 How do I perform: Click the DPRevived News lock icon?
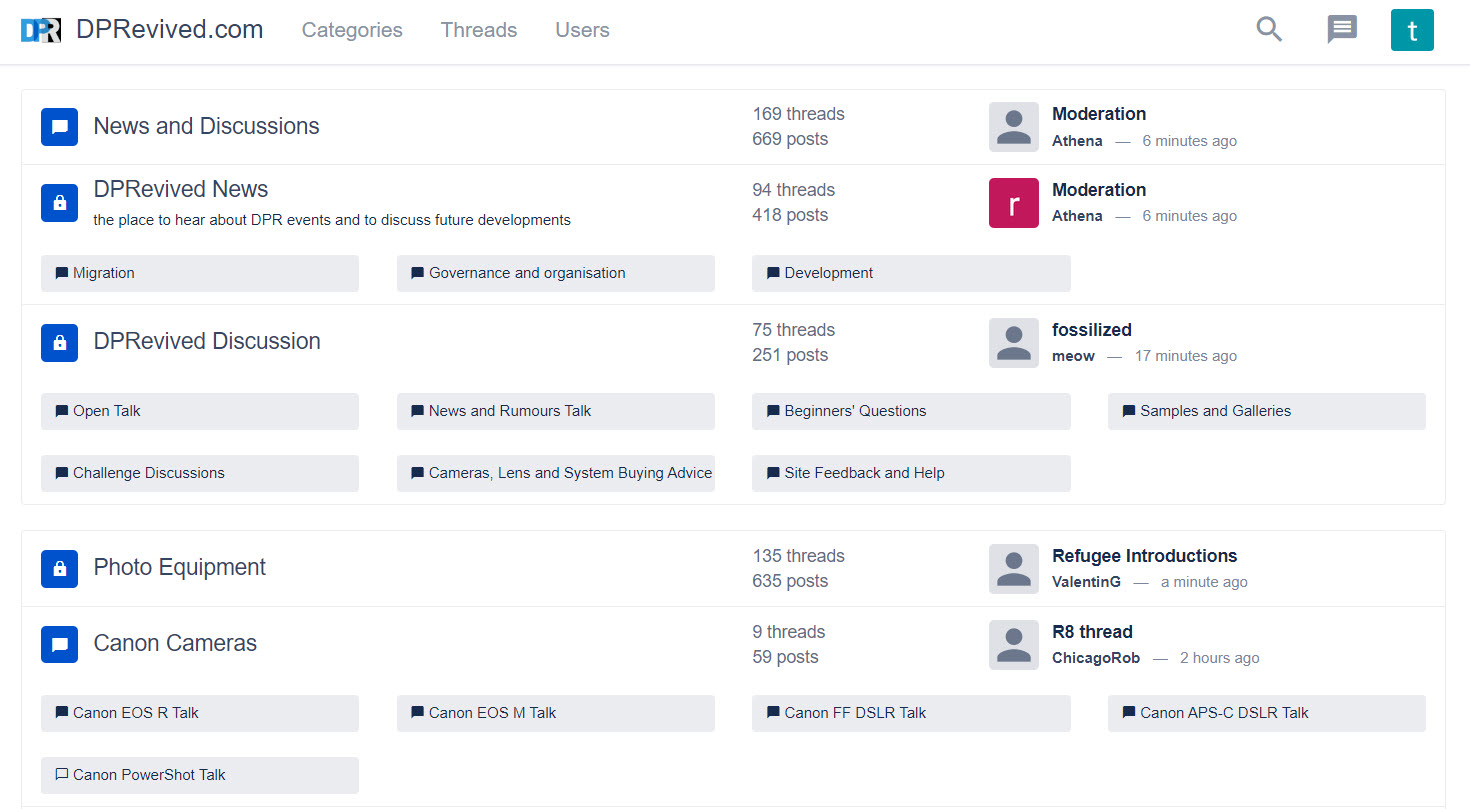59,203
